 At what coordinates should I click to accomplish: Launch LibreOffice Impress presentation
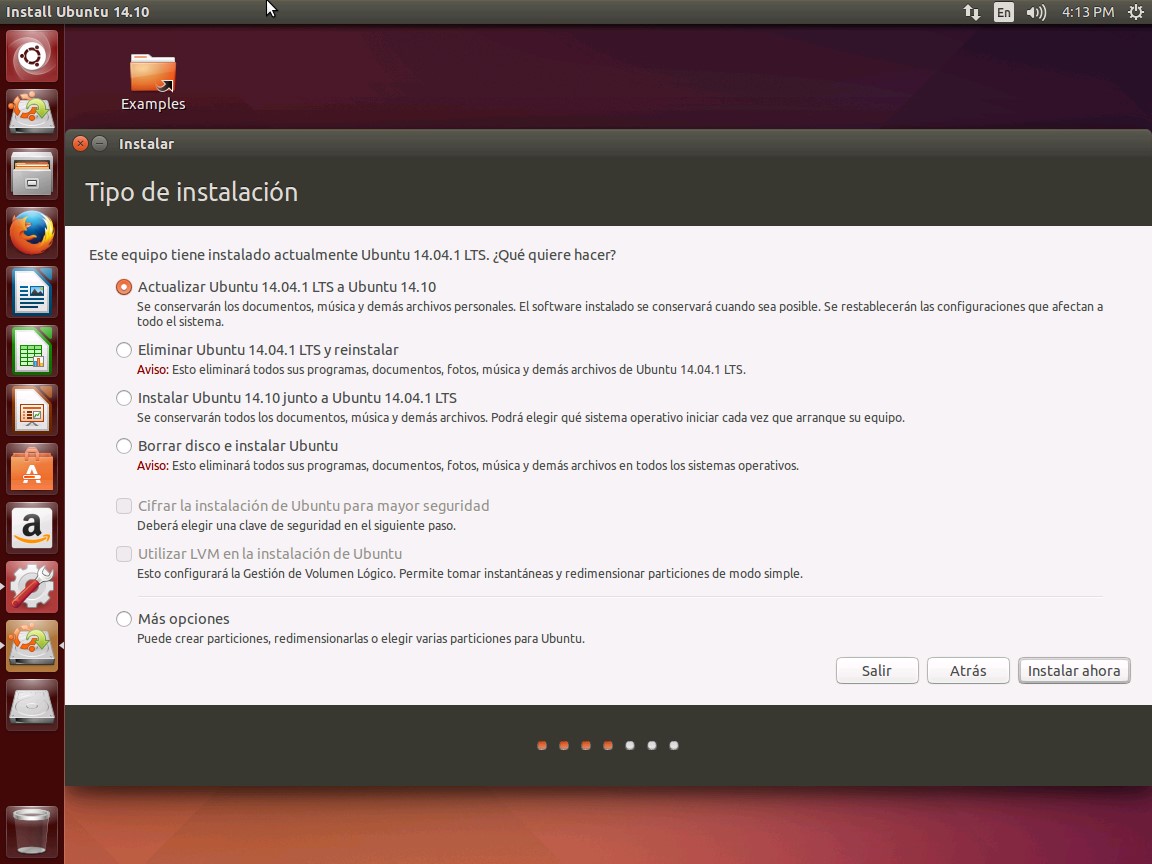pos(32,410)
